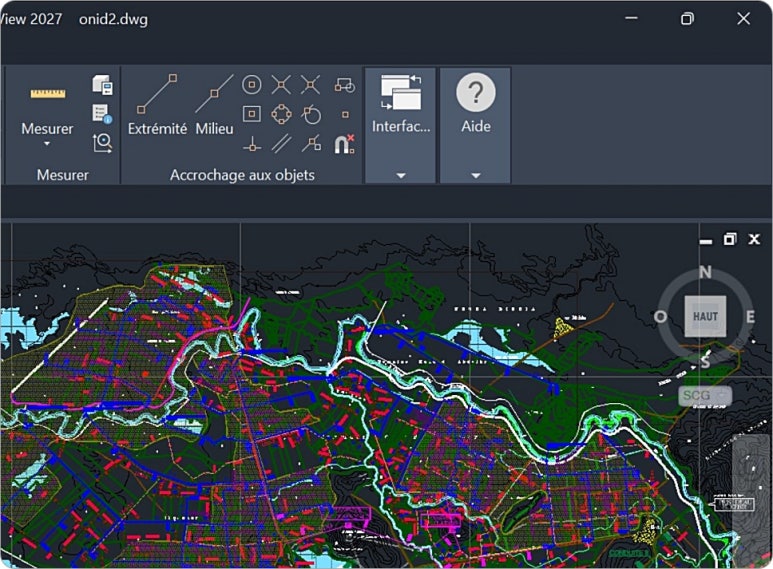Rotate view to S on ViewCube compass
Screen dimensions: 773x569
[x=705, y=361]
